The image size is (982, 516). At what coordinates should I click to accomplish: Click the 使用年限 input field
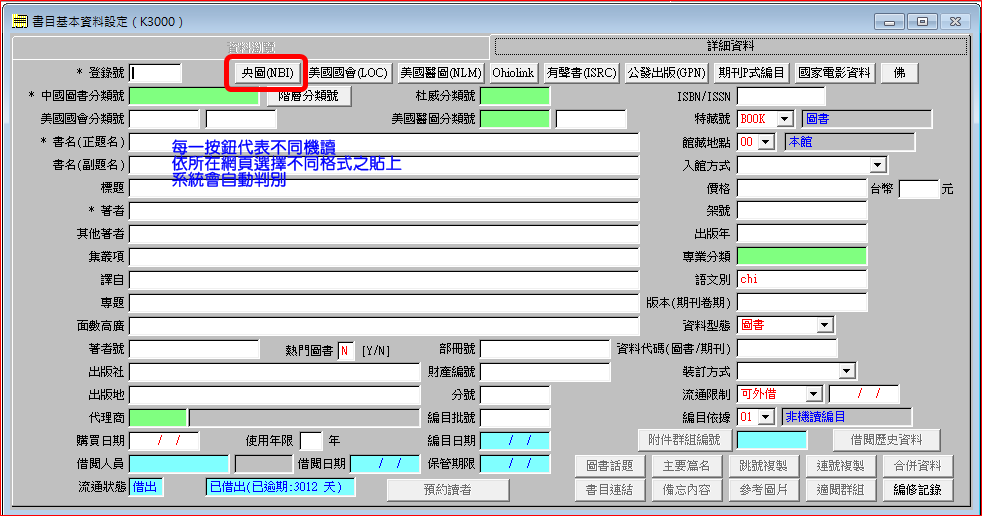[311, 441]
